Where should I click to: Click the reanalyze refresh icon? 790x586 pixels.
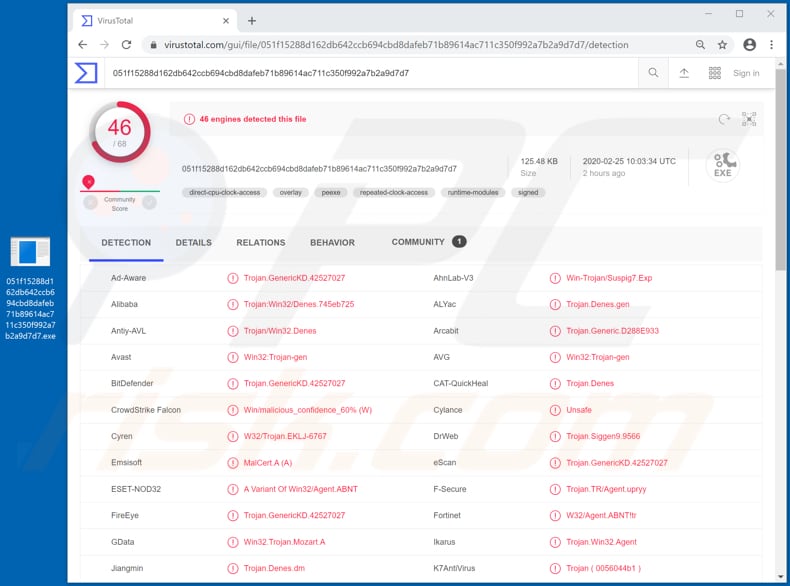[724, 119]
